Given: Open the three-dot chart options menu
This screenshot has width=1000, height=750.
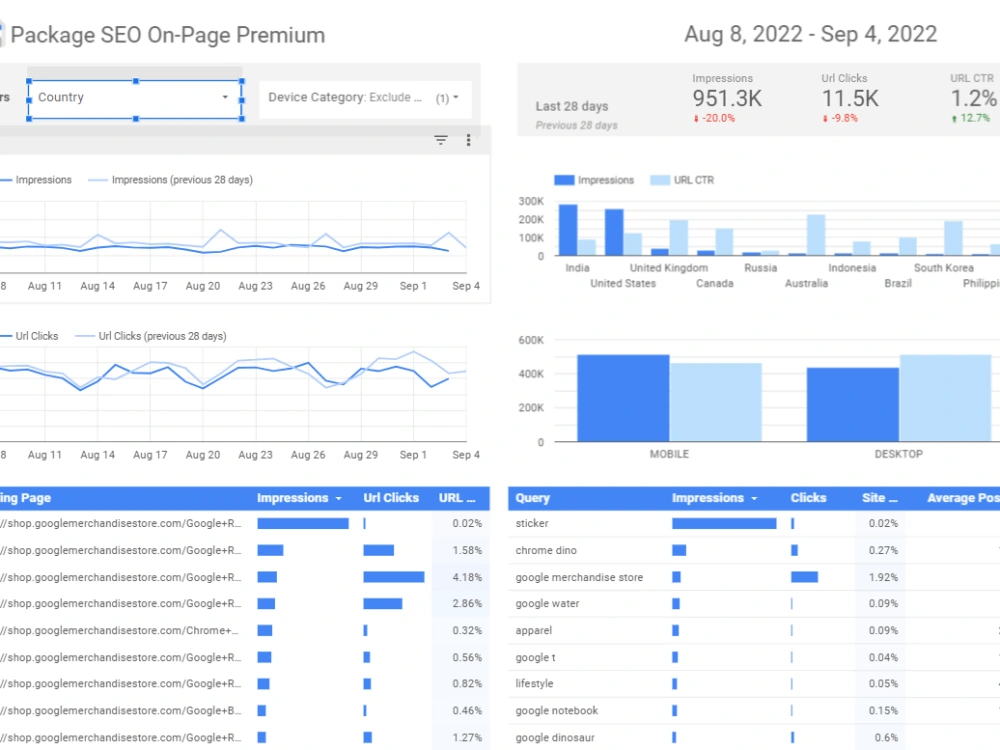Looking at the screenshot, I should (468, 140).
